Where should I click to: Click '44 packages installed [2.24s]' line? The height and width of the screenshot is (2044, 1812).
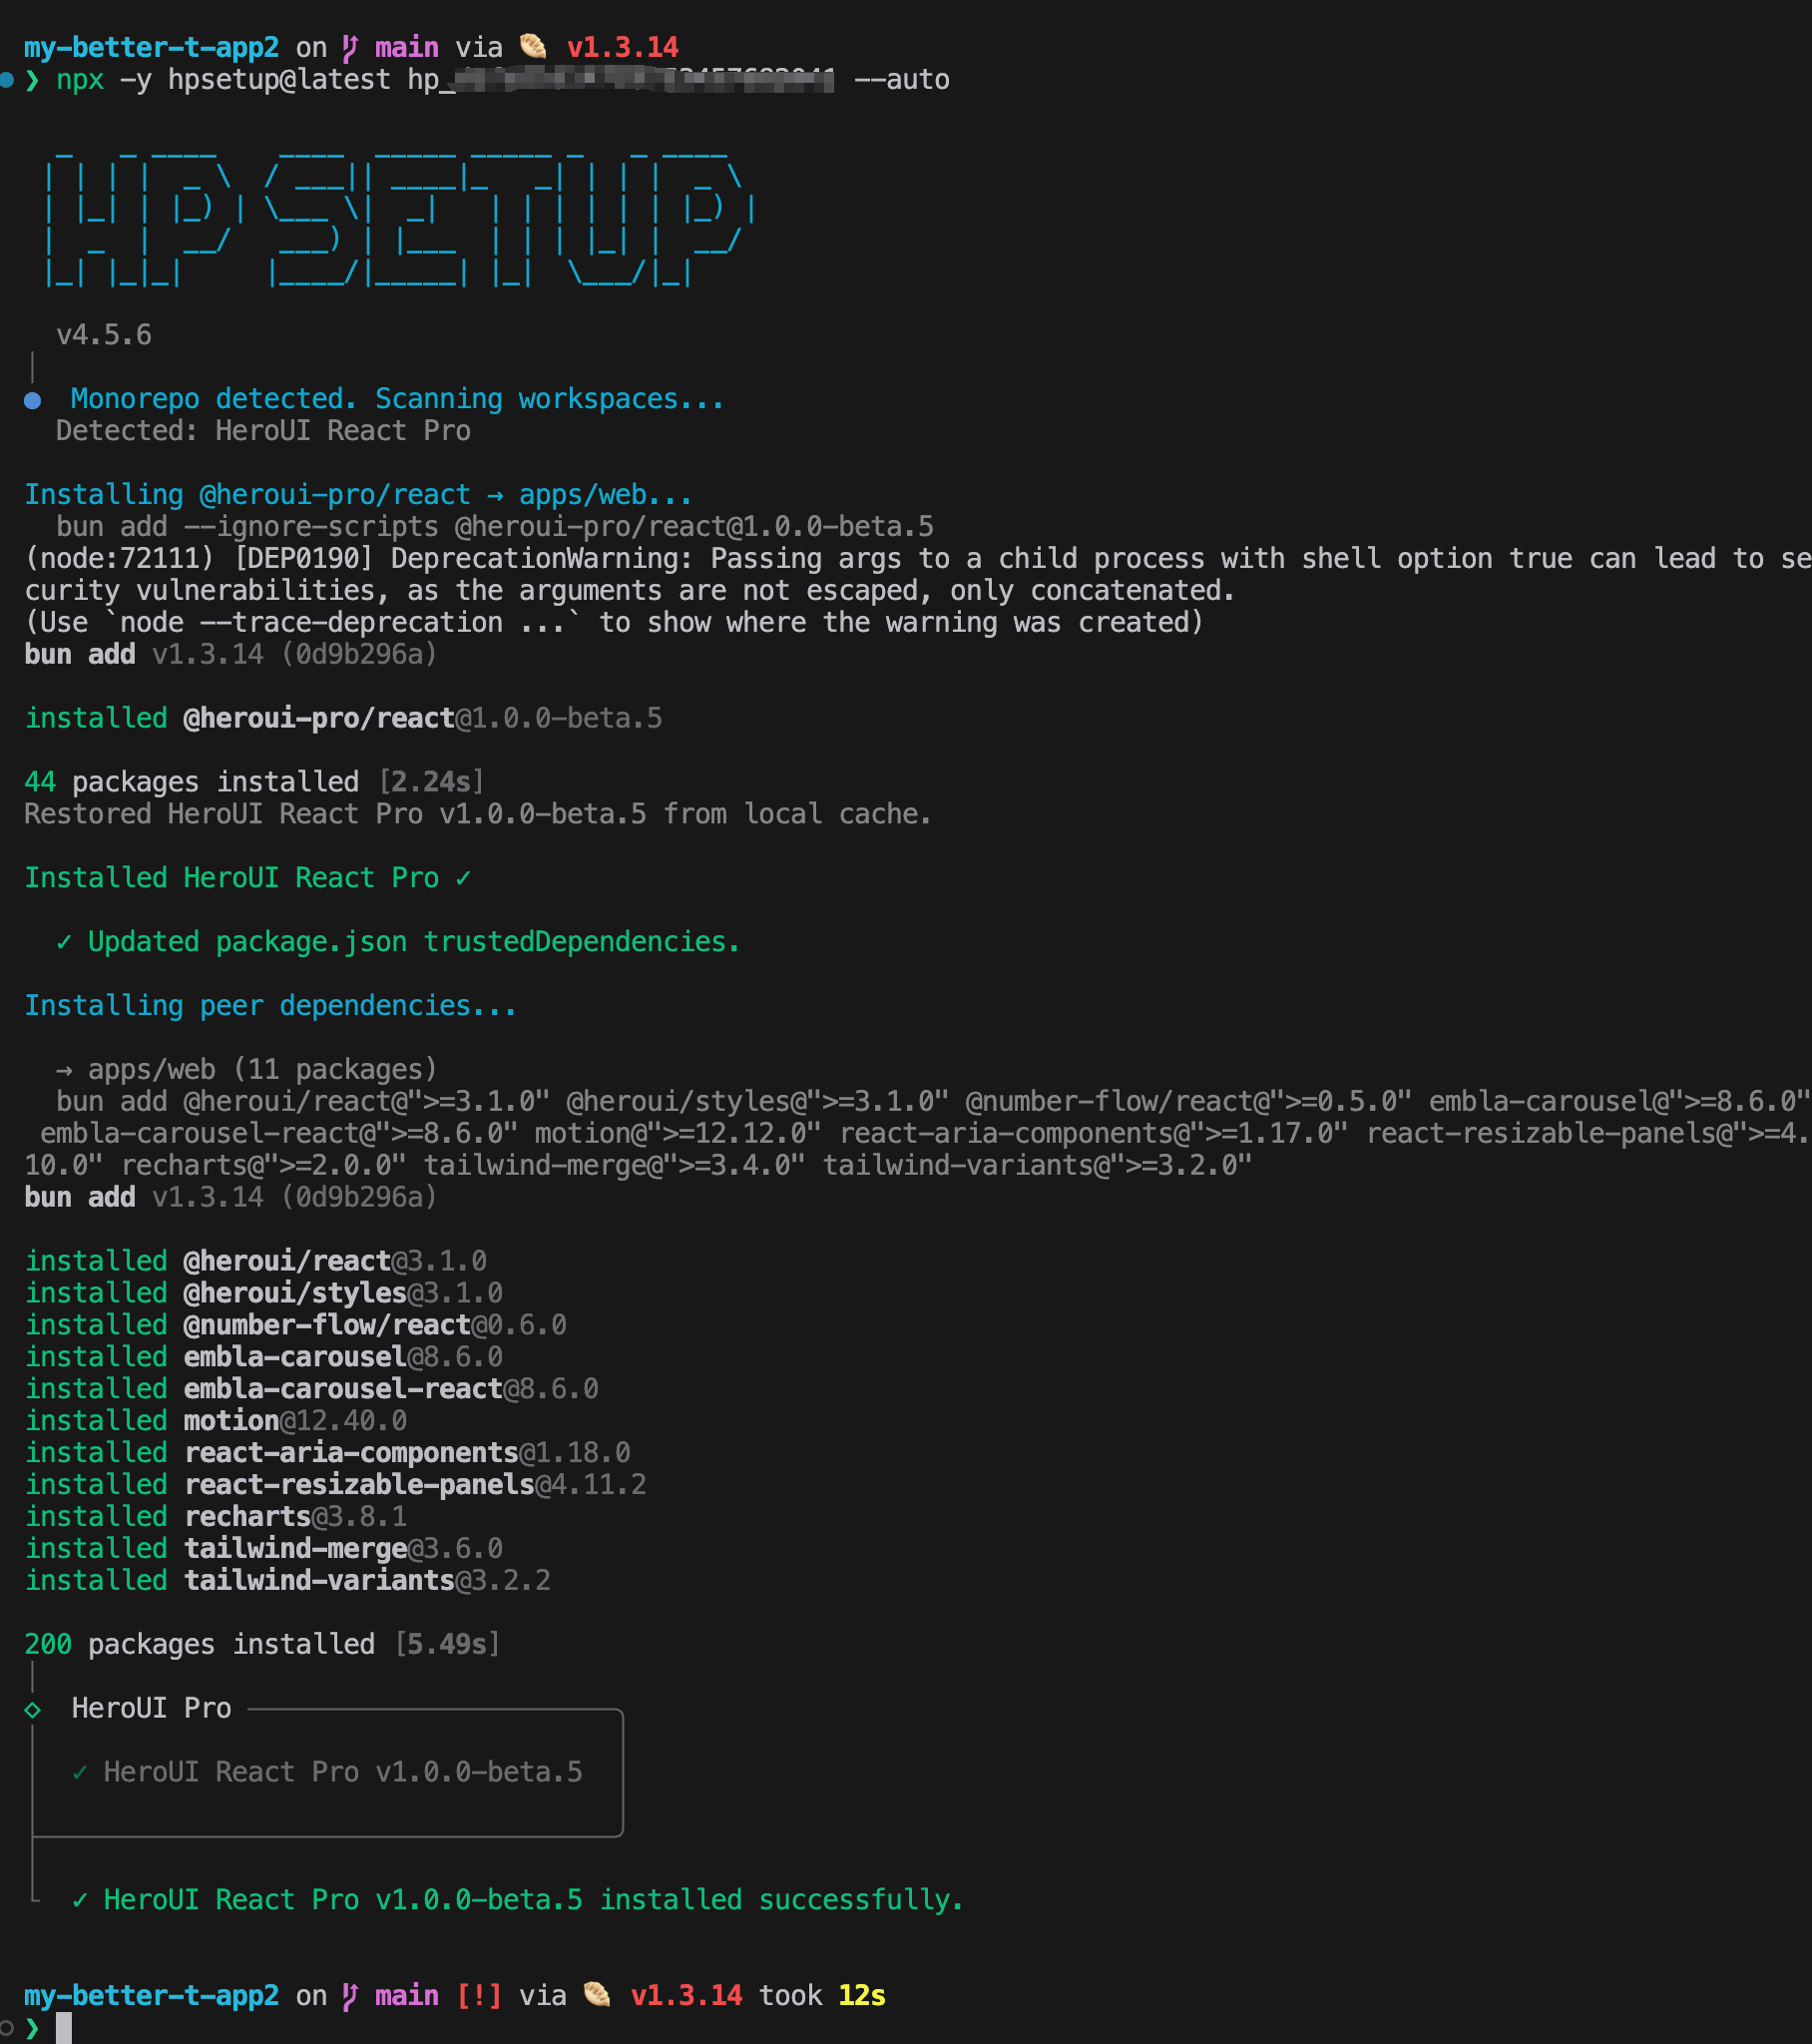tap(254, 782)
